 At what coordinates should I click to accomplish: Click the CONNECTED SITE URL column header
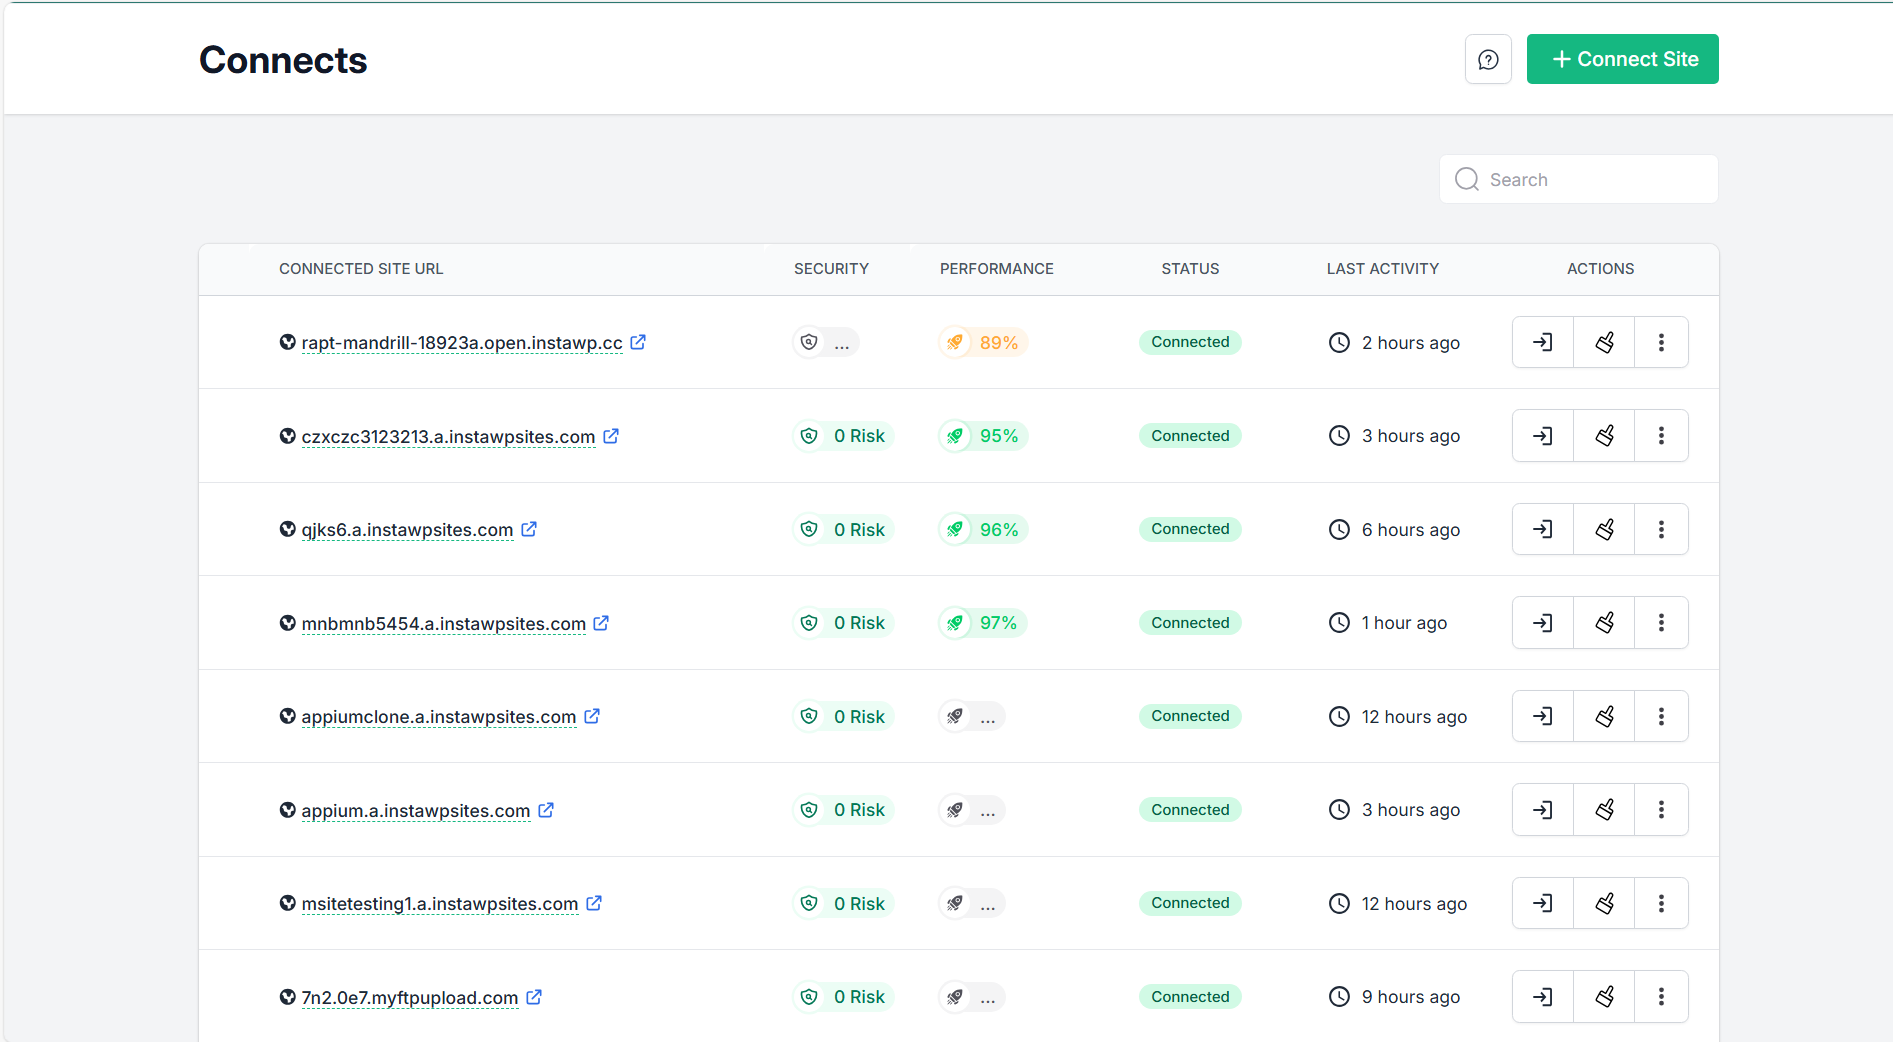click(361, 269)
